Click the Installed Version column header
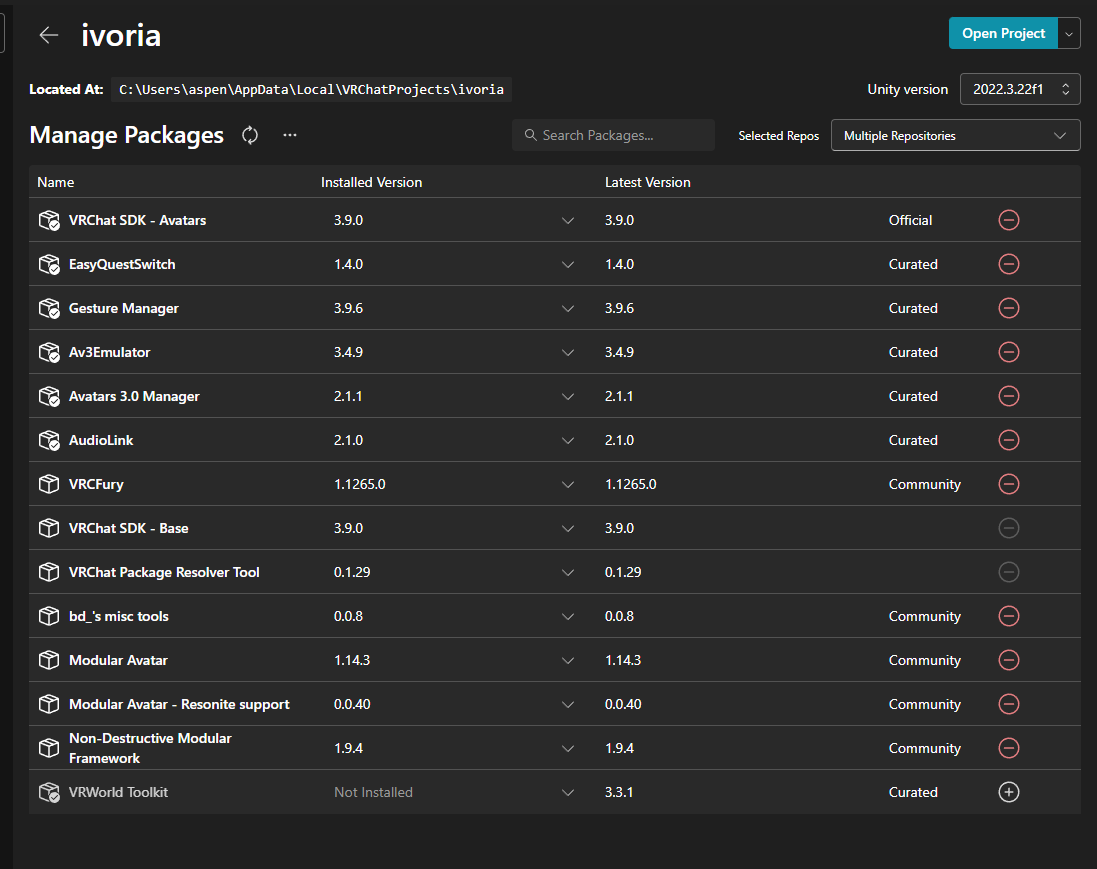The image size is (1097, 869). [x=371, y=182]
